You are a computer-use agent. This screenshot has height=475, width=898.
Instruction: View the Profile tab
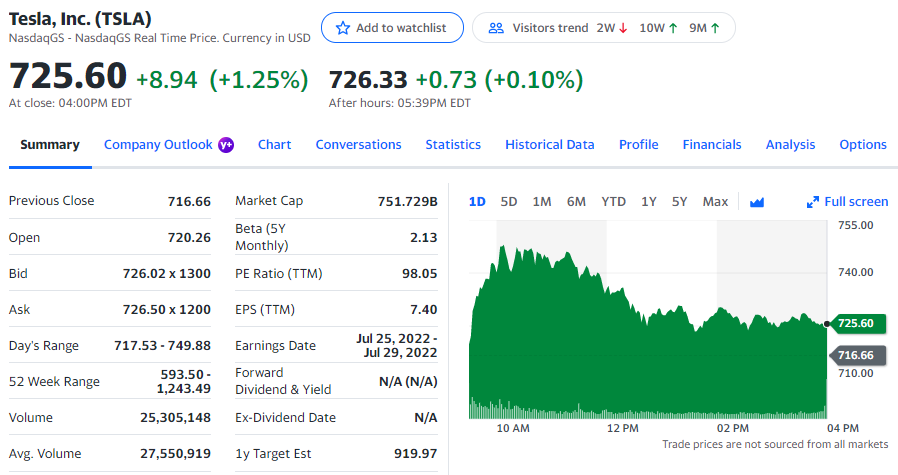[639, 145]
